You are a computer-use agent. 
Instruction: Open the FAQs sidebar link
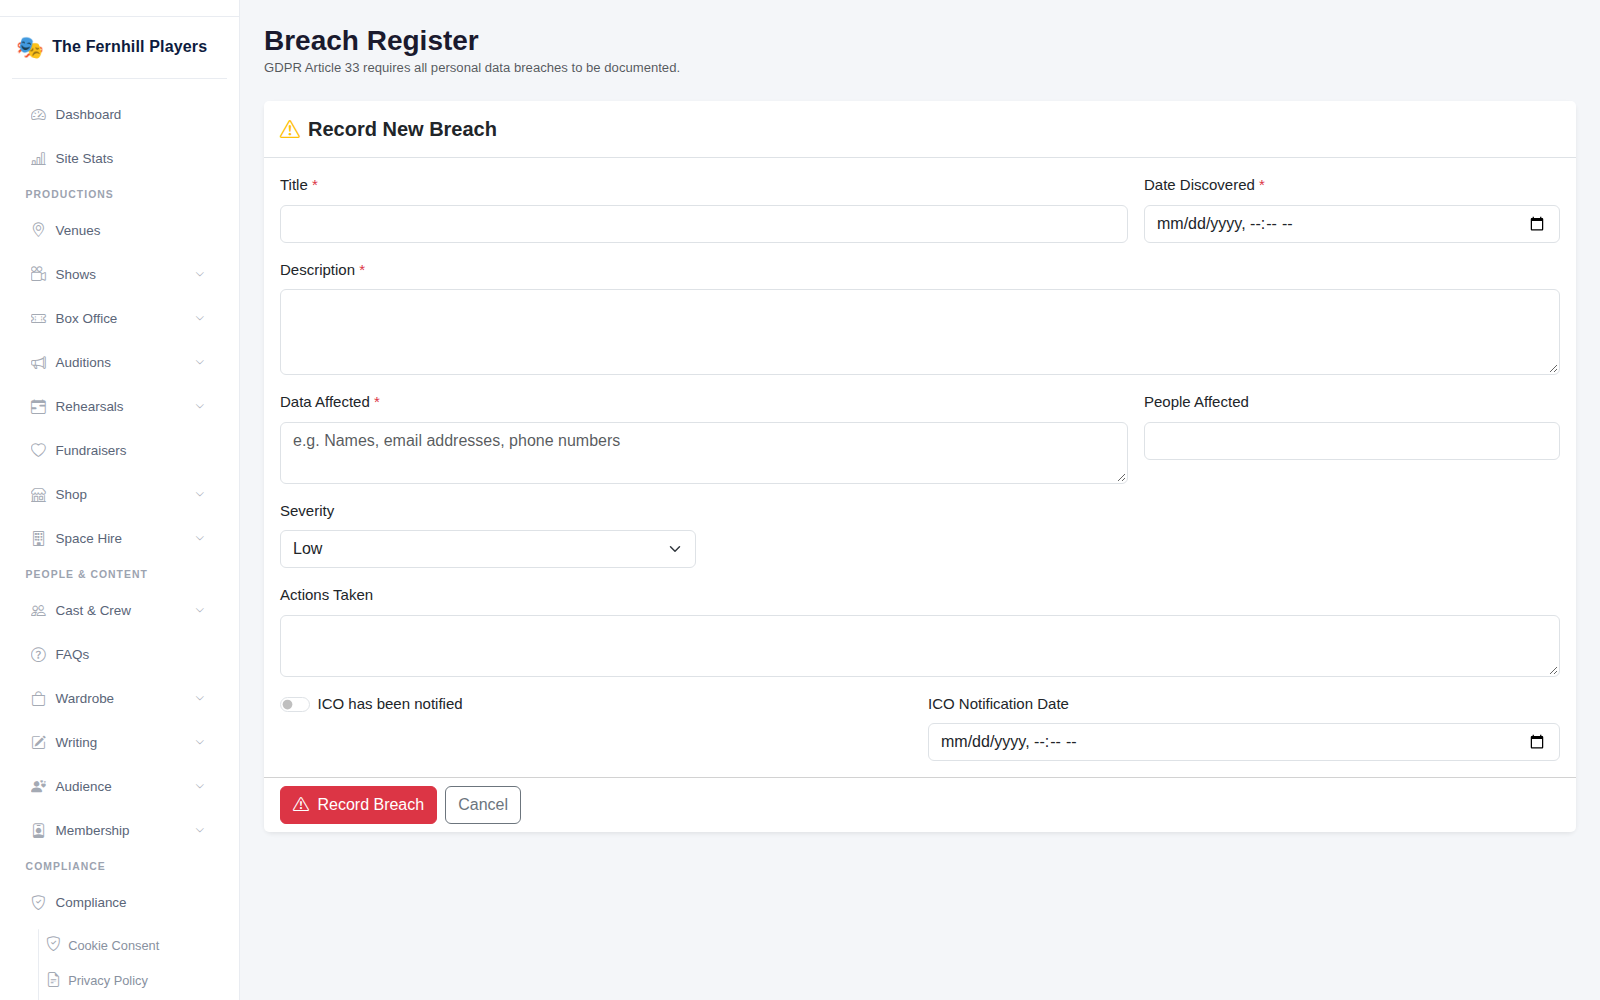point(120,655)
